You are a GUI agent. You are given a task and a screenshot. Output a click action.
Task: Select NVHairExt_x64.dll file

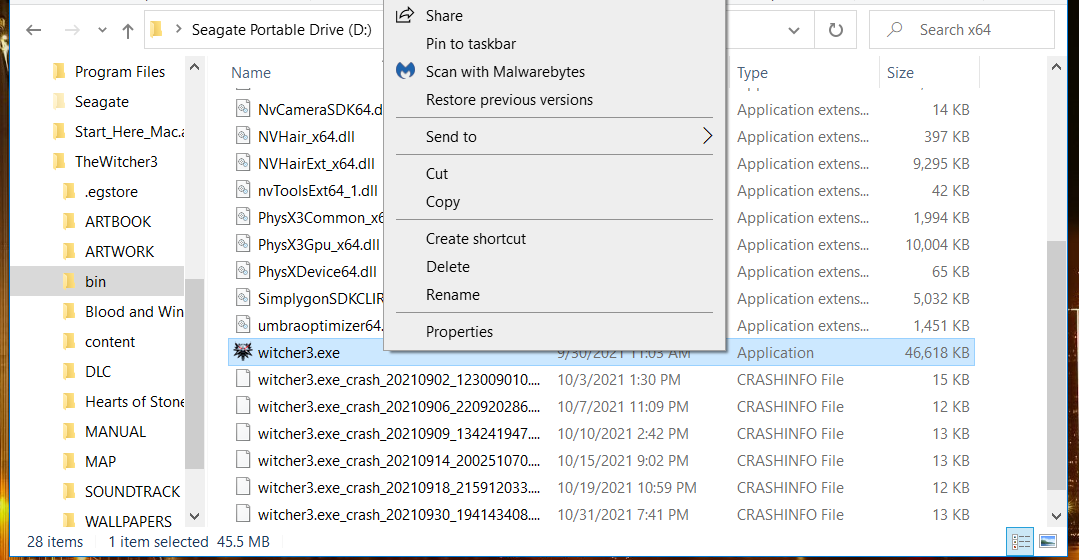[316, 164]
